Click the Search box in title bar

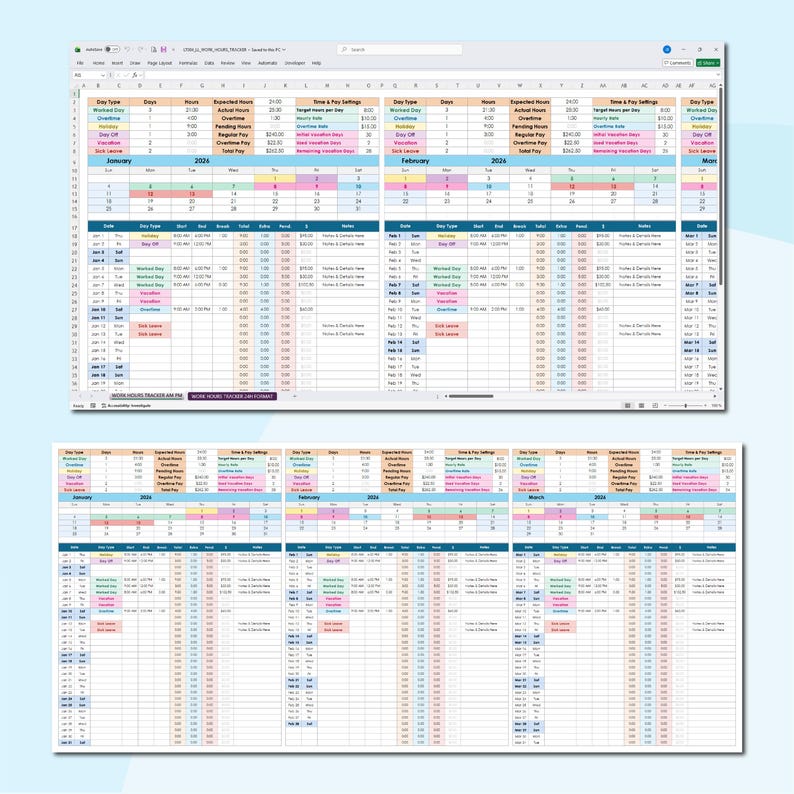pos(400,50)
